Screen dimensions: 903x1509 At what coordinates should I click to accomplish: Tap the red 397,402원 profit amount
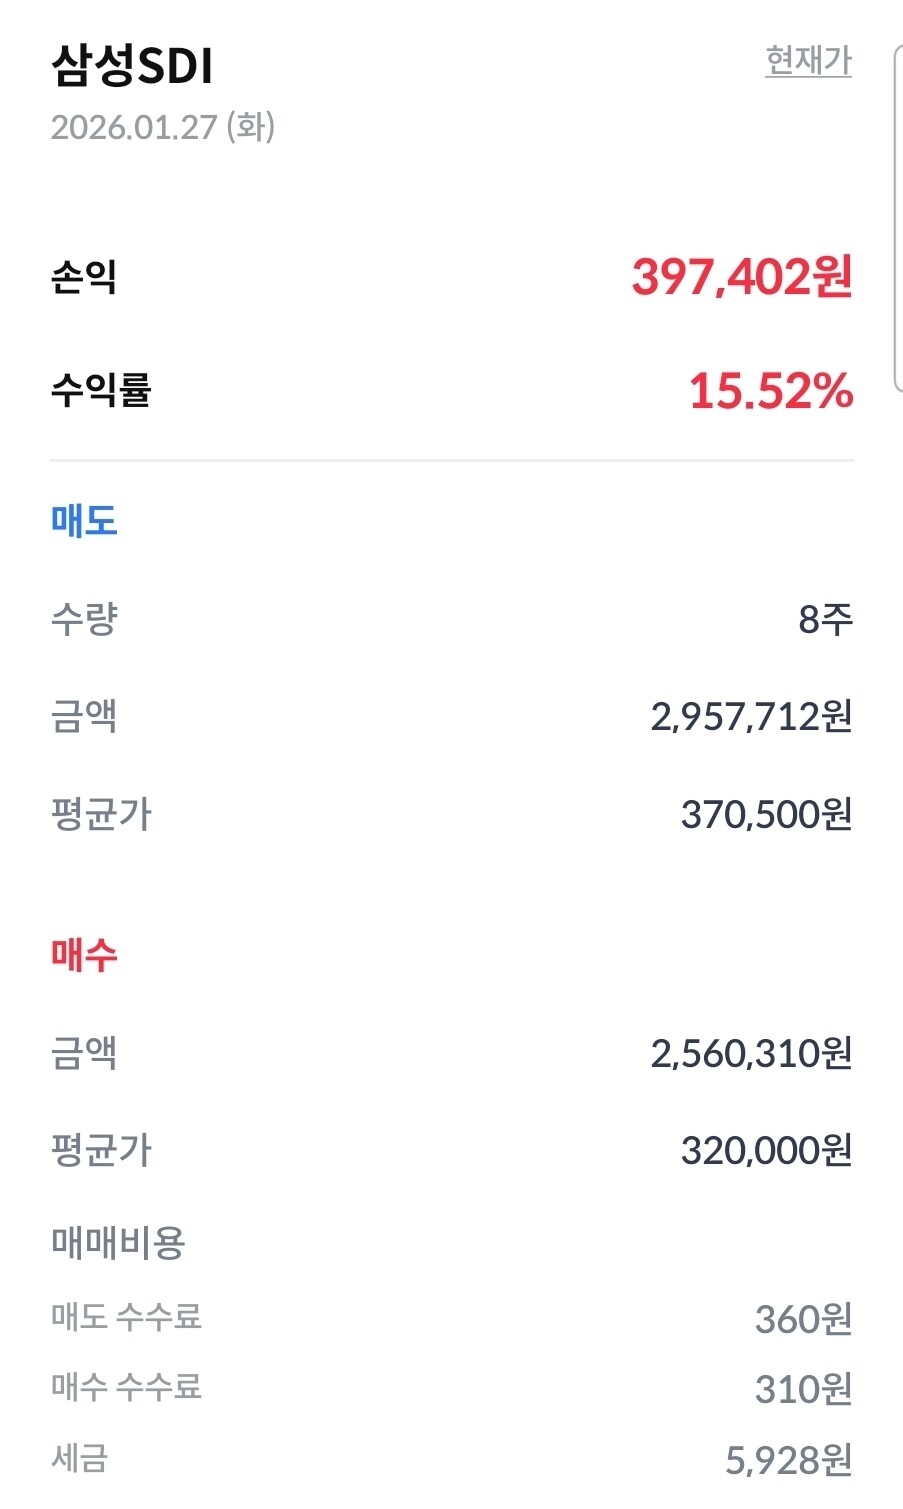pos(741,277)
